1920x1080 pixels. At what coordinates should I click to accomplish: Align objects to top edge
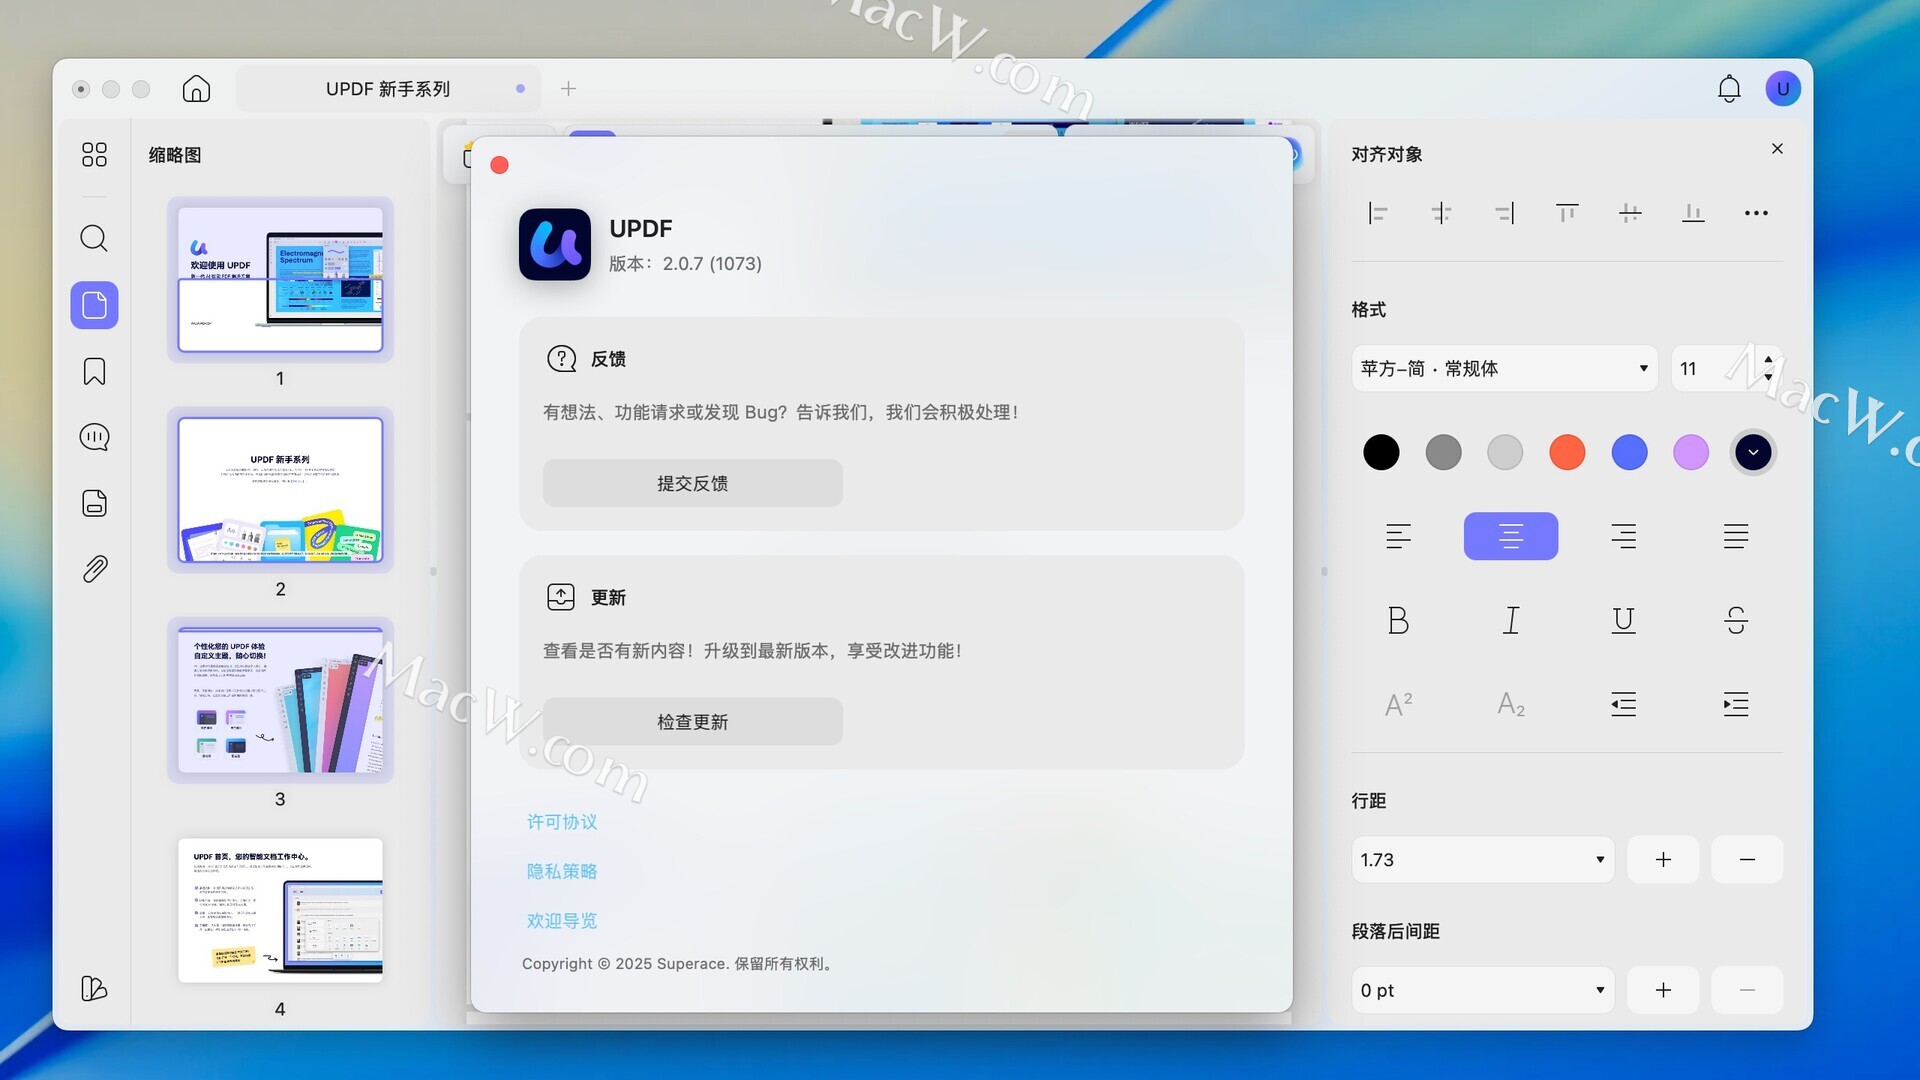pyautogui.click(x=1567, y=213)
